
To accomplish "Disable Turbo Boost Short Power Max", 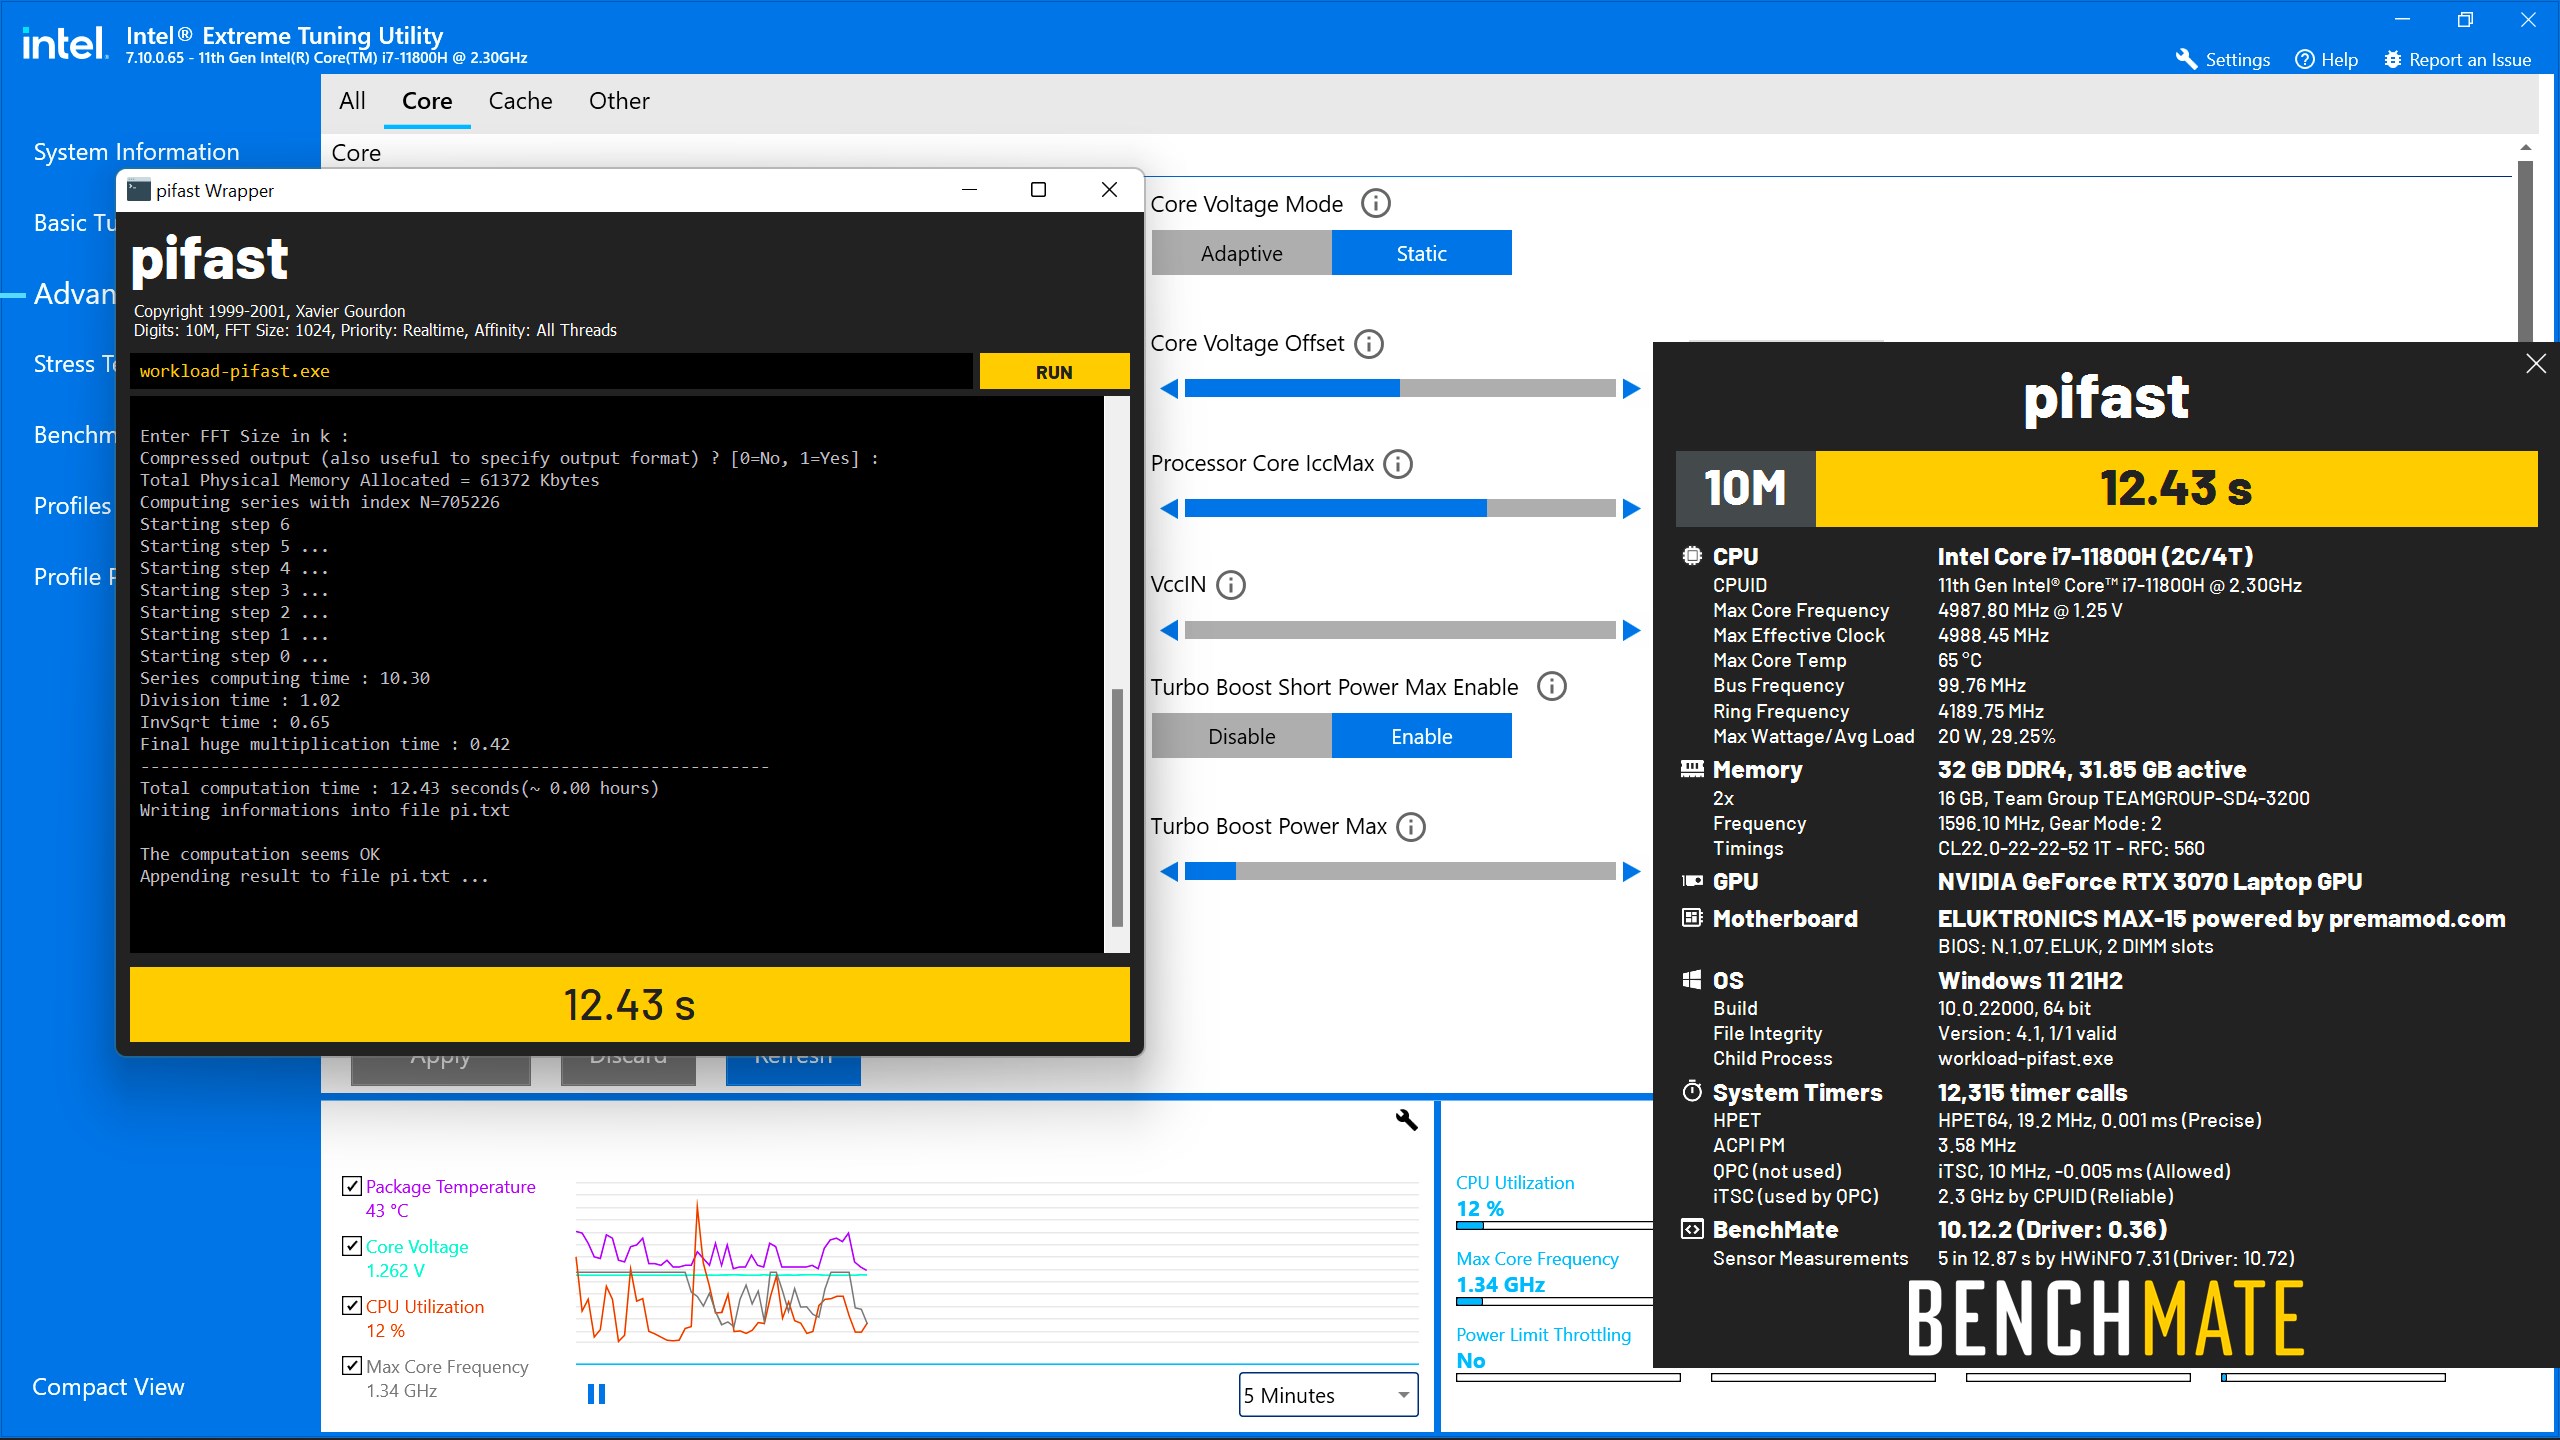I will click(1241, 736).
